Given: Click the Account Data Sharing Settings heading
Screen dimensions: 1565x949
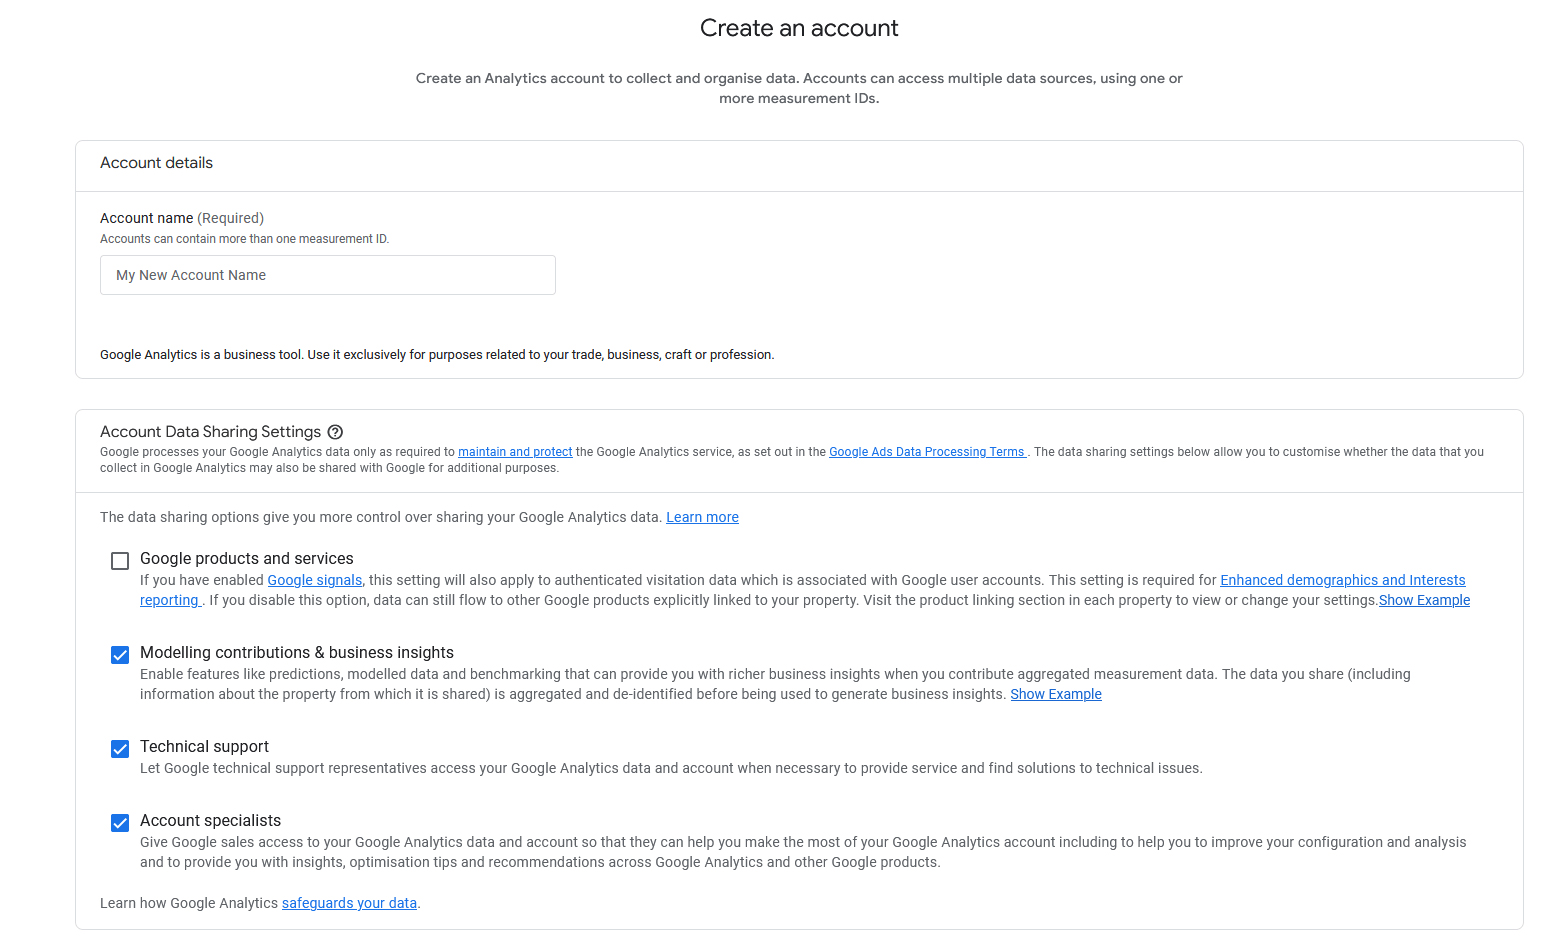Looking at the screenshot, I should pyautogui.click(x=210, y=431).
